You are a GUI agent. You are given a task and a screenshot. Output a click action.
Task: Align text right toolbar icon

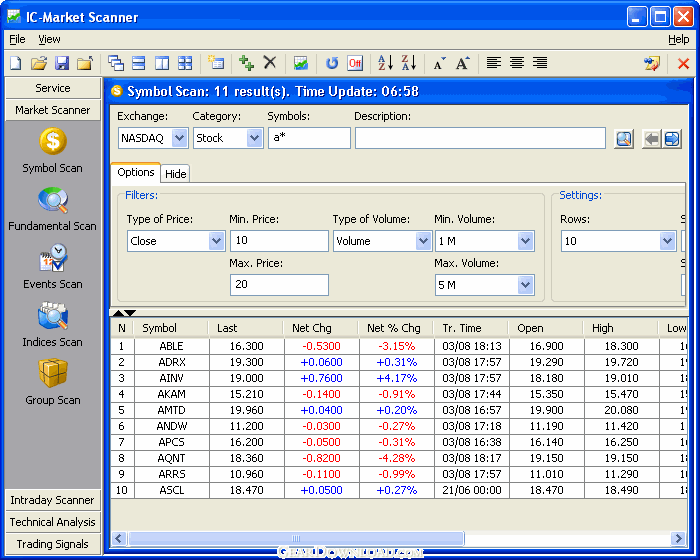(x=540, y=63)
